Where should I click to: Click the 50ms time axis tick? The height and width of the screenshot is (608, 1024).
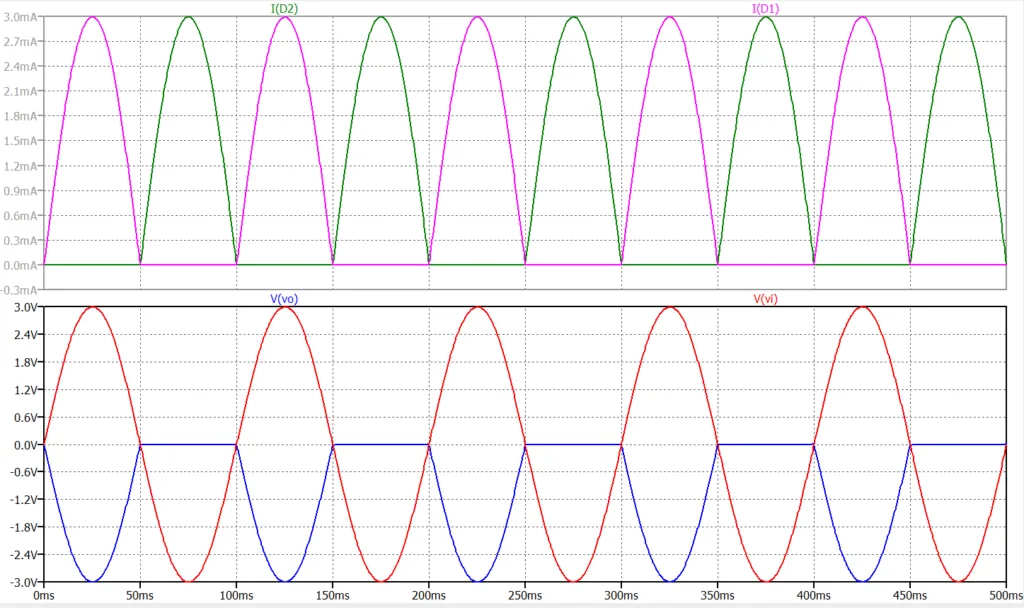pos(140,595)
